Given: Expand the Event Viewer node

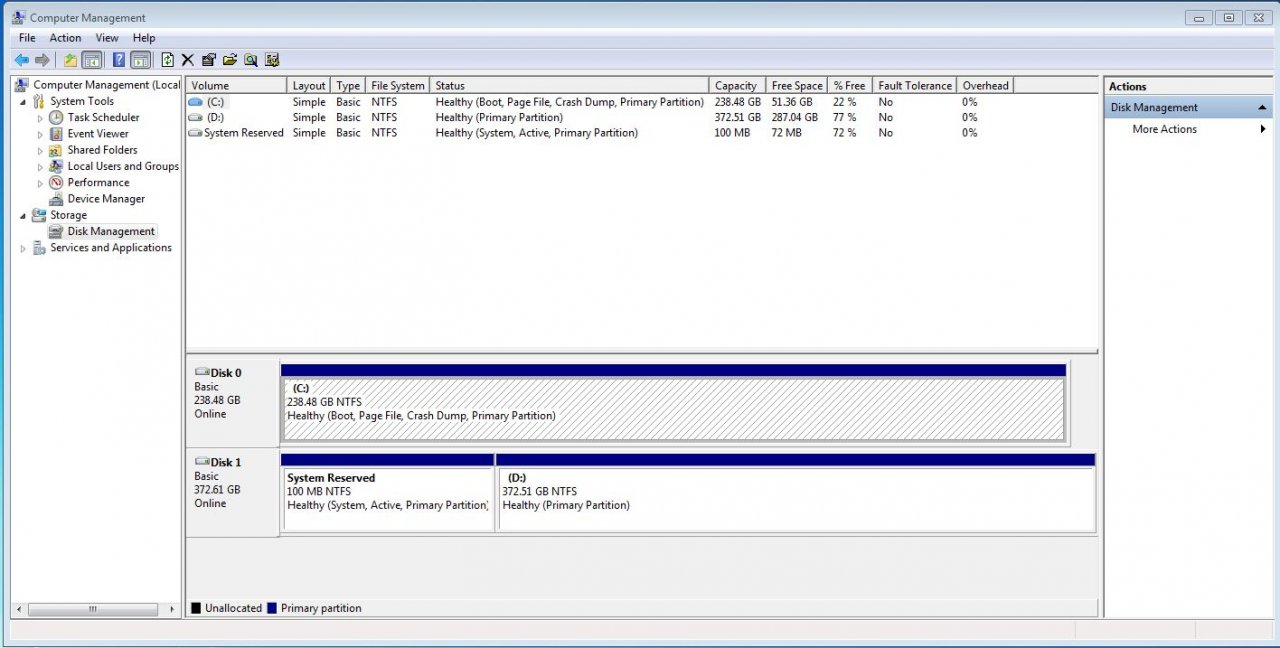Looking at the screenshot, I should (40, 134).
